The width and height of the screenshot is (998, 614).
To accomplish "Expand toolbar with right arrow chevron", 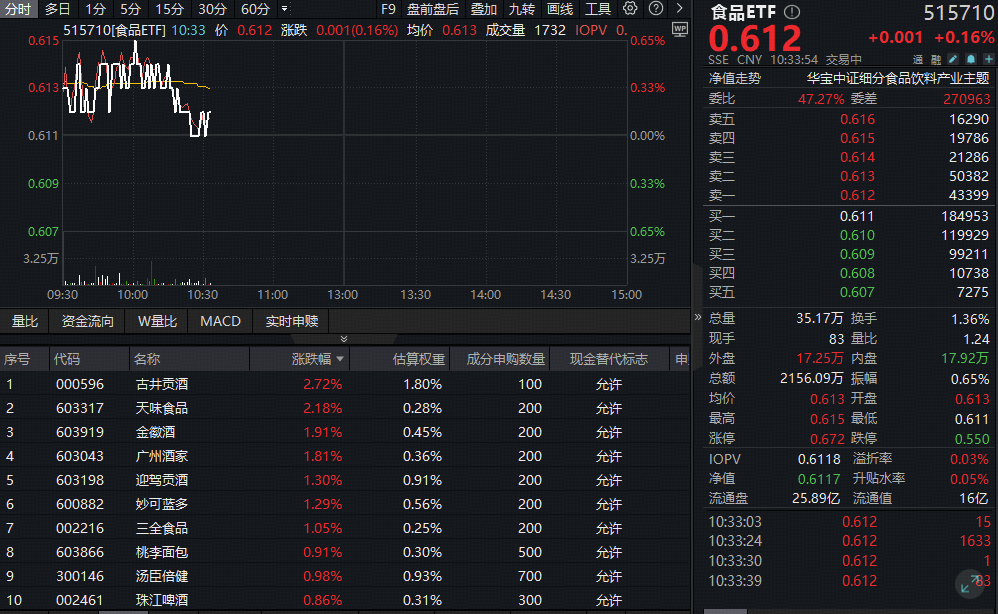I will [679, 9].
